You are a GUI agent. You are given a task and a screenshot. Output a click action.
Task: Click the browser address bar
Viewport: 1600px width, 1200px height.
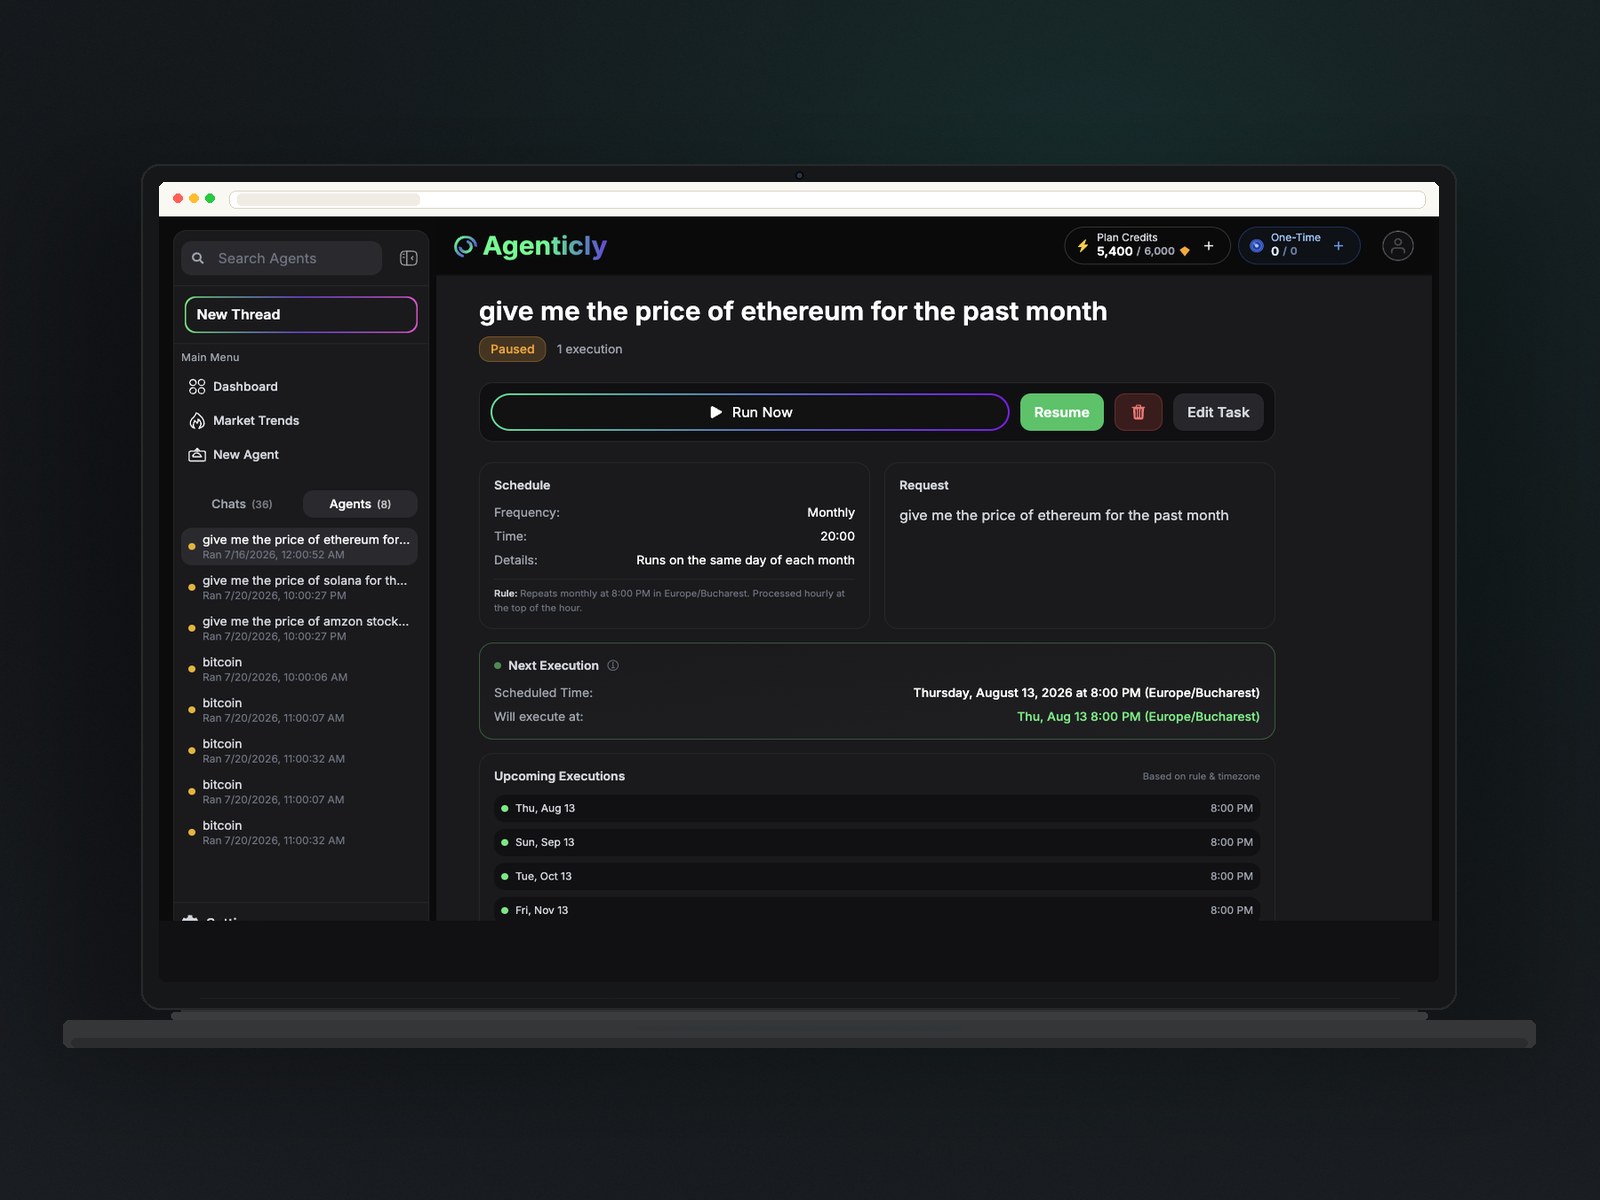tap(828, 199)
